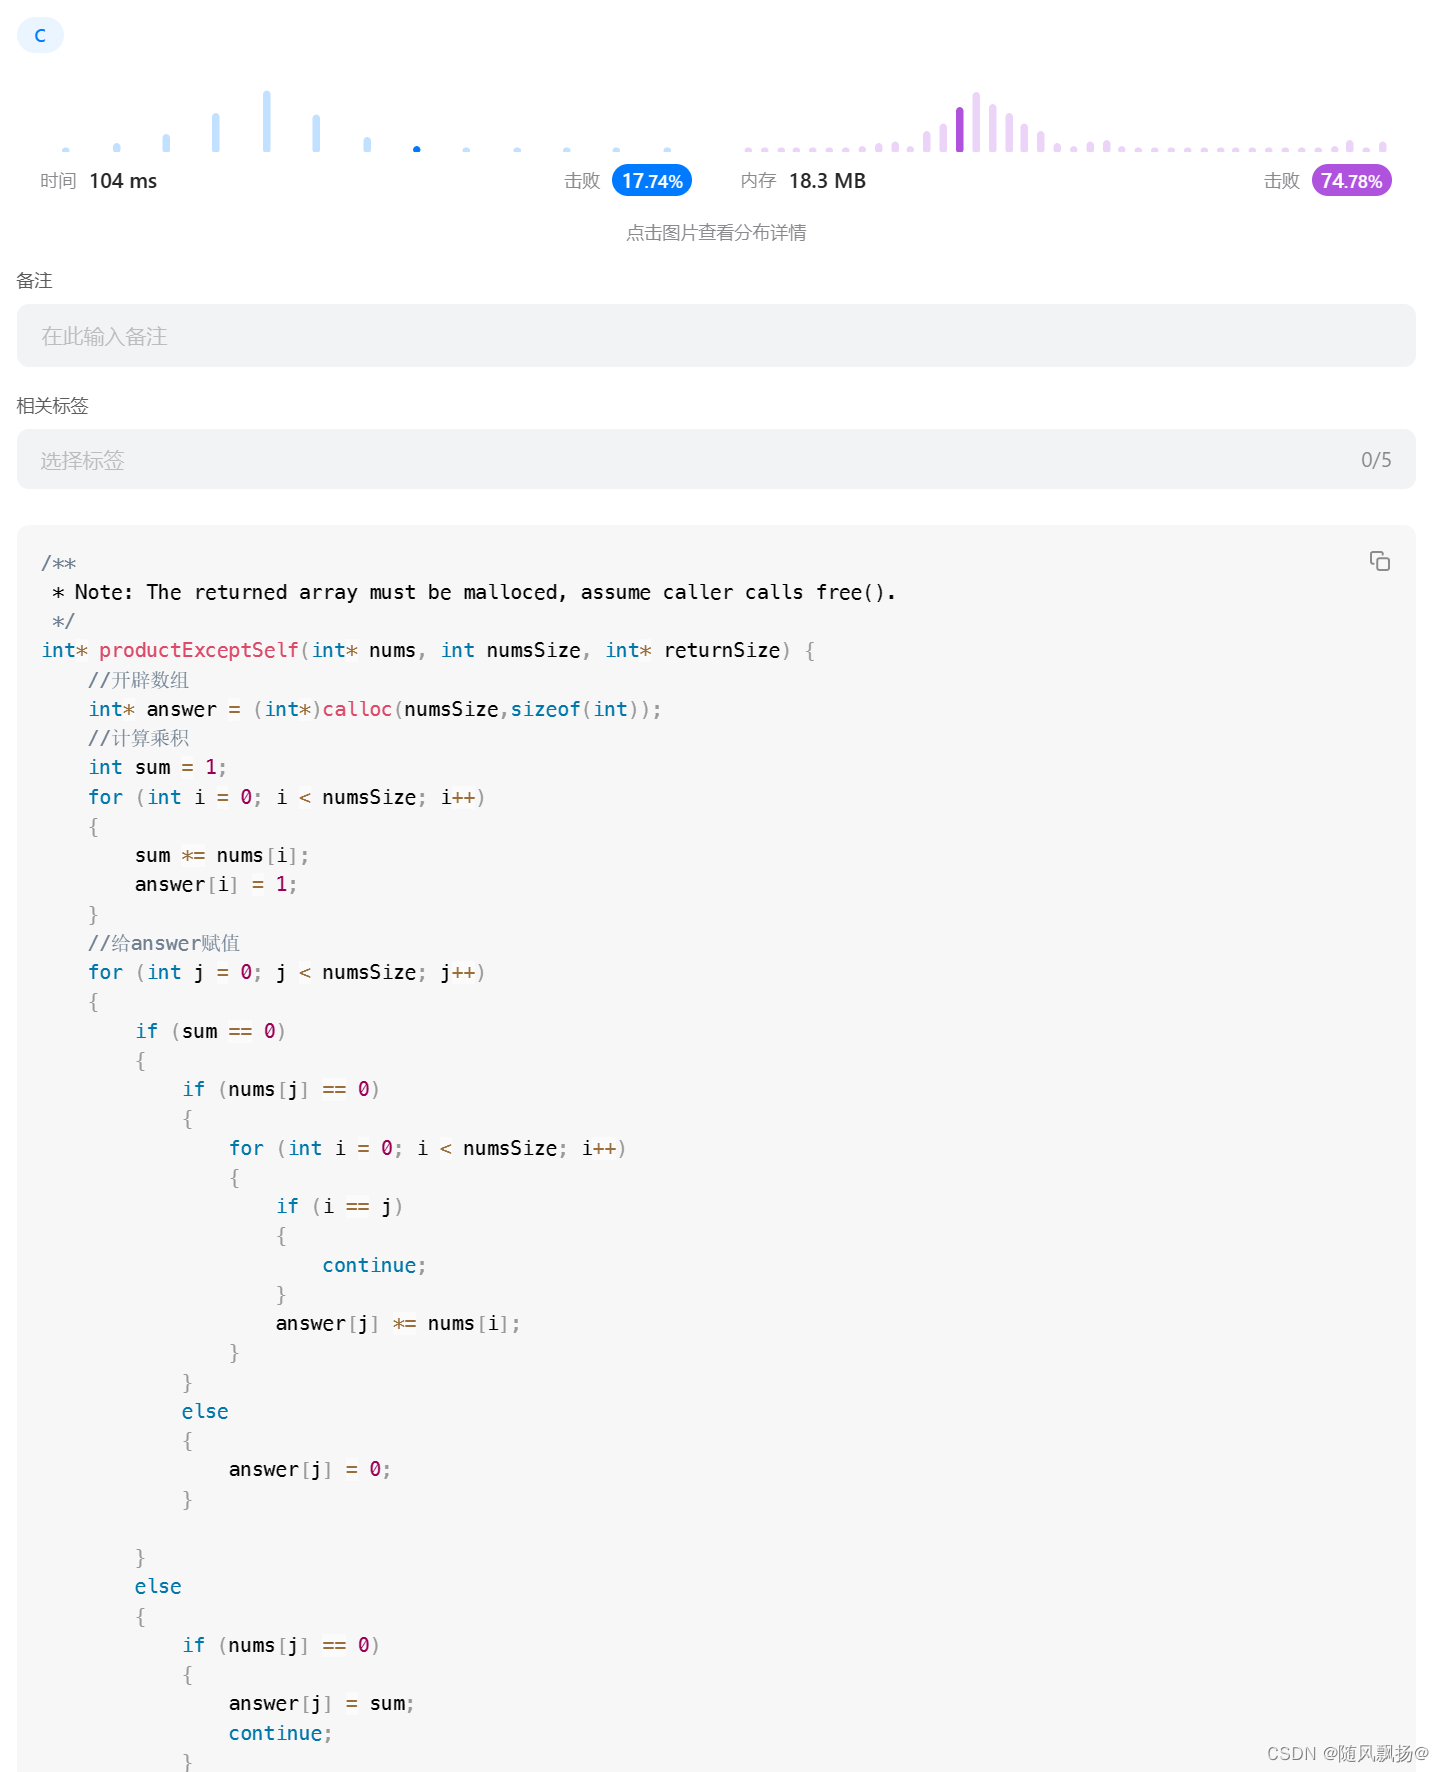
Task: Click the //给answer赋值 comment line
Action: point(164,943)
